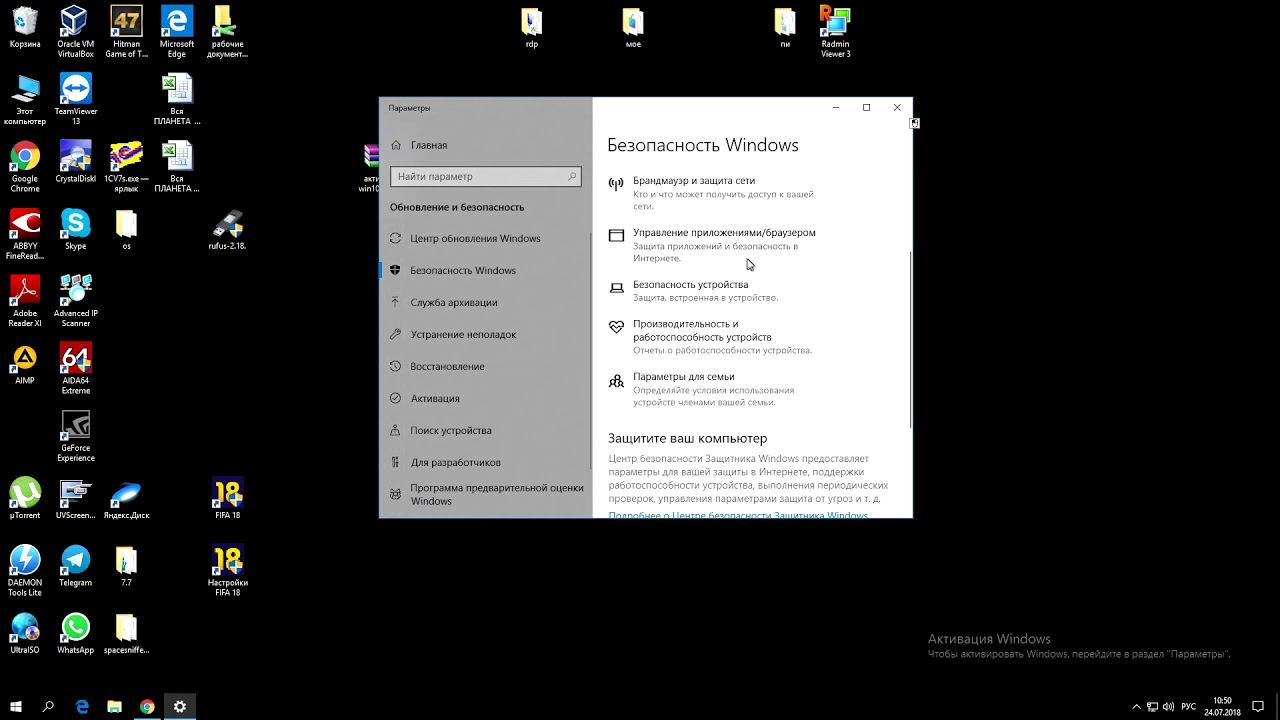Image resolution: width=1280 pixels, height=720 pixels.
Task: Click the Windows Update refresh icon
Action: tap(396, 238)
